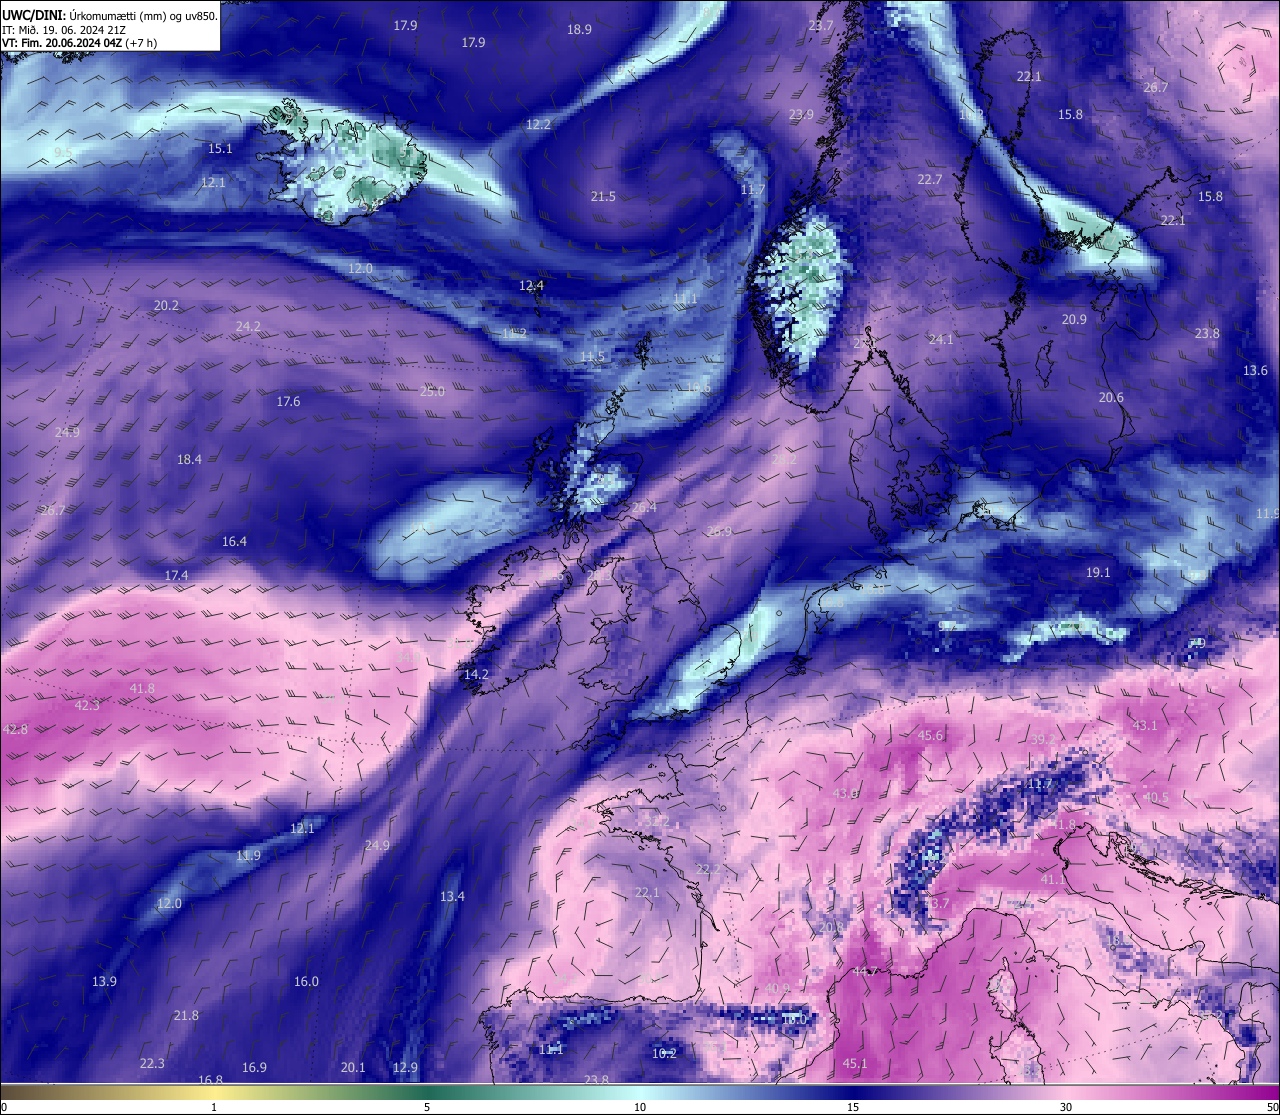Click the 11.9 map value
This screenshot has width=1280, height=1115.
coord(248,856)
